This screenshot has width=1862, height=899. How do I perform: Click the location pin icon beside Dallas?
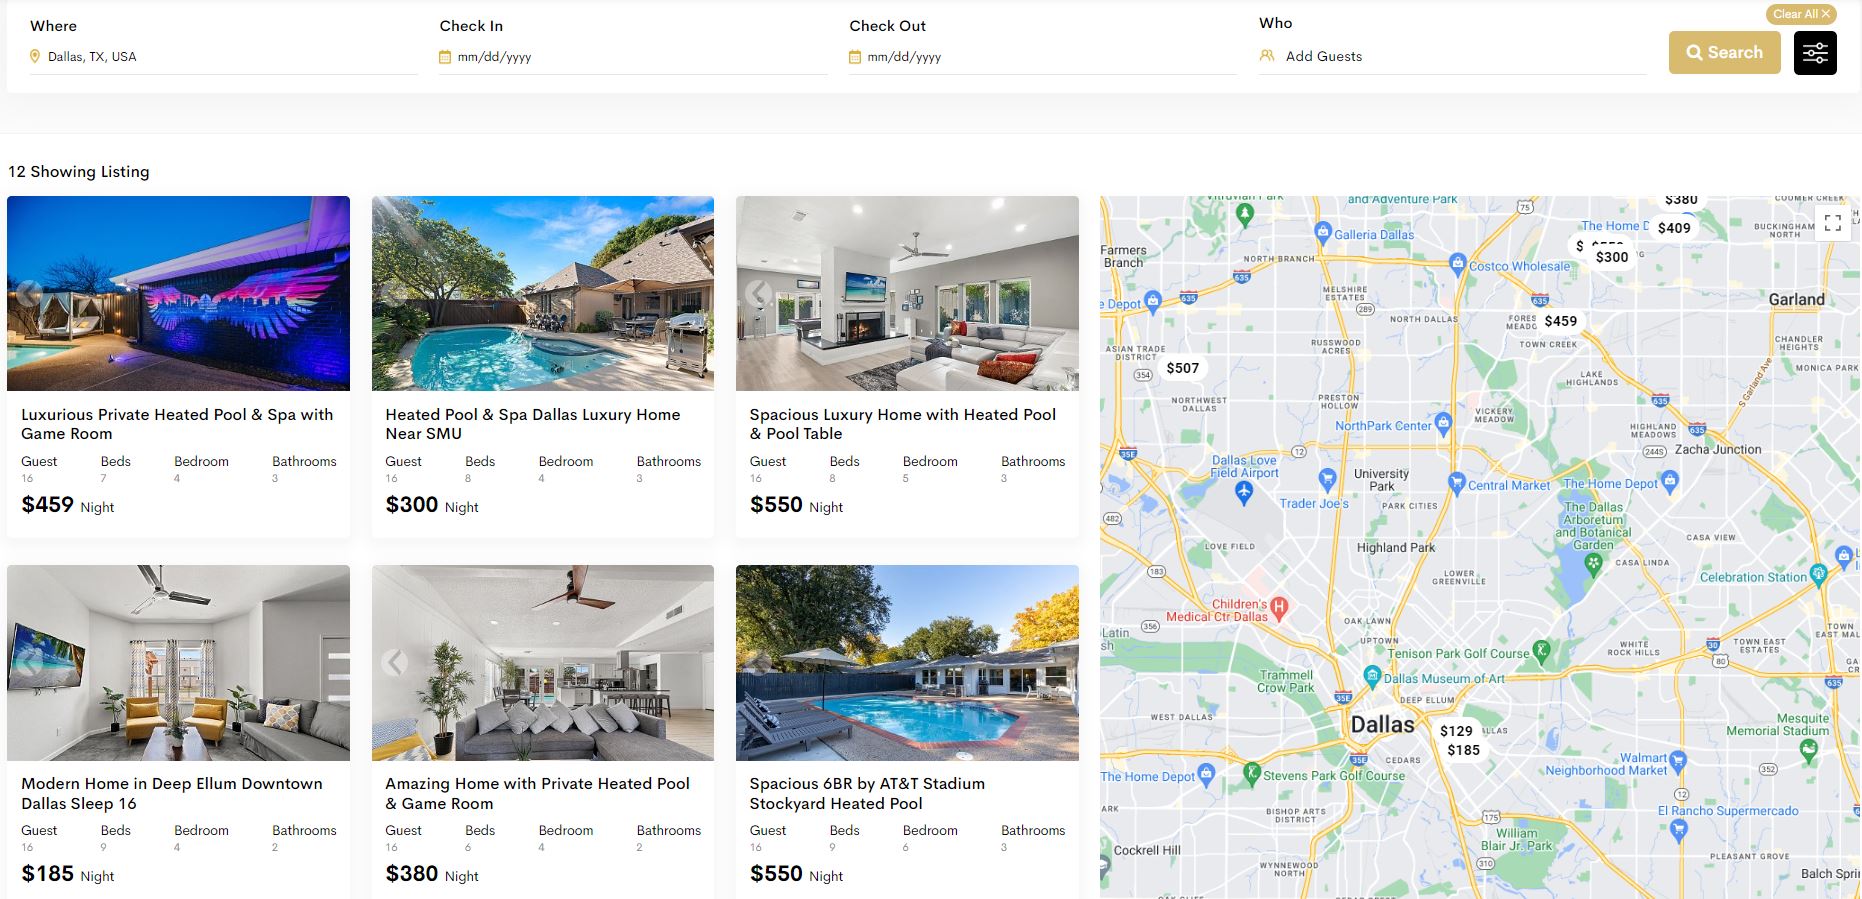(35, 57)
